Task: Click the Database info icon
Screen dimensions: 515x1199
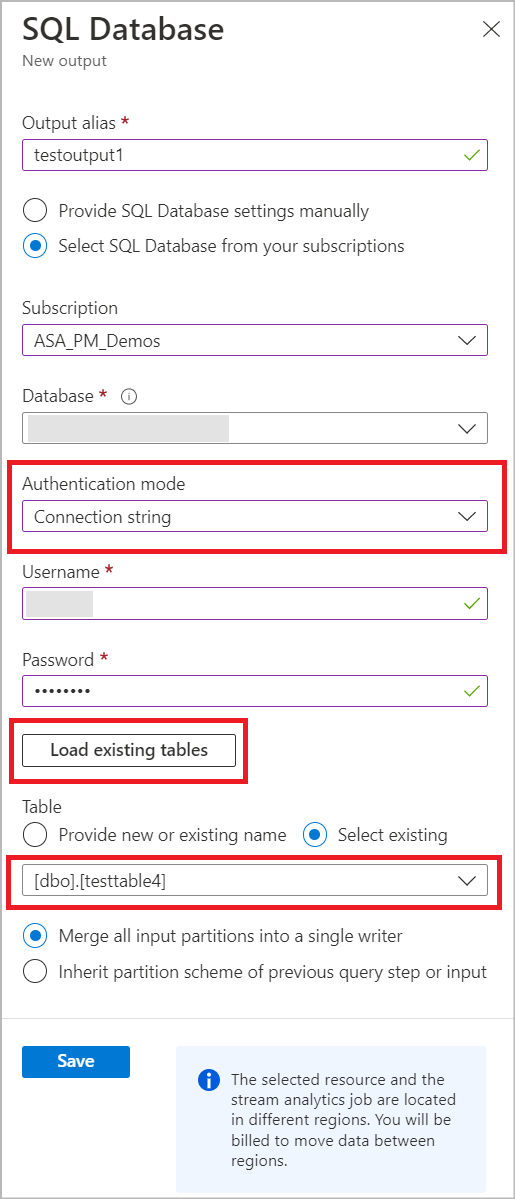Action: tap(129, 397)
